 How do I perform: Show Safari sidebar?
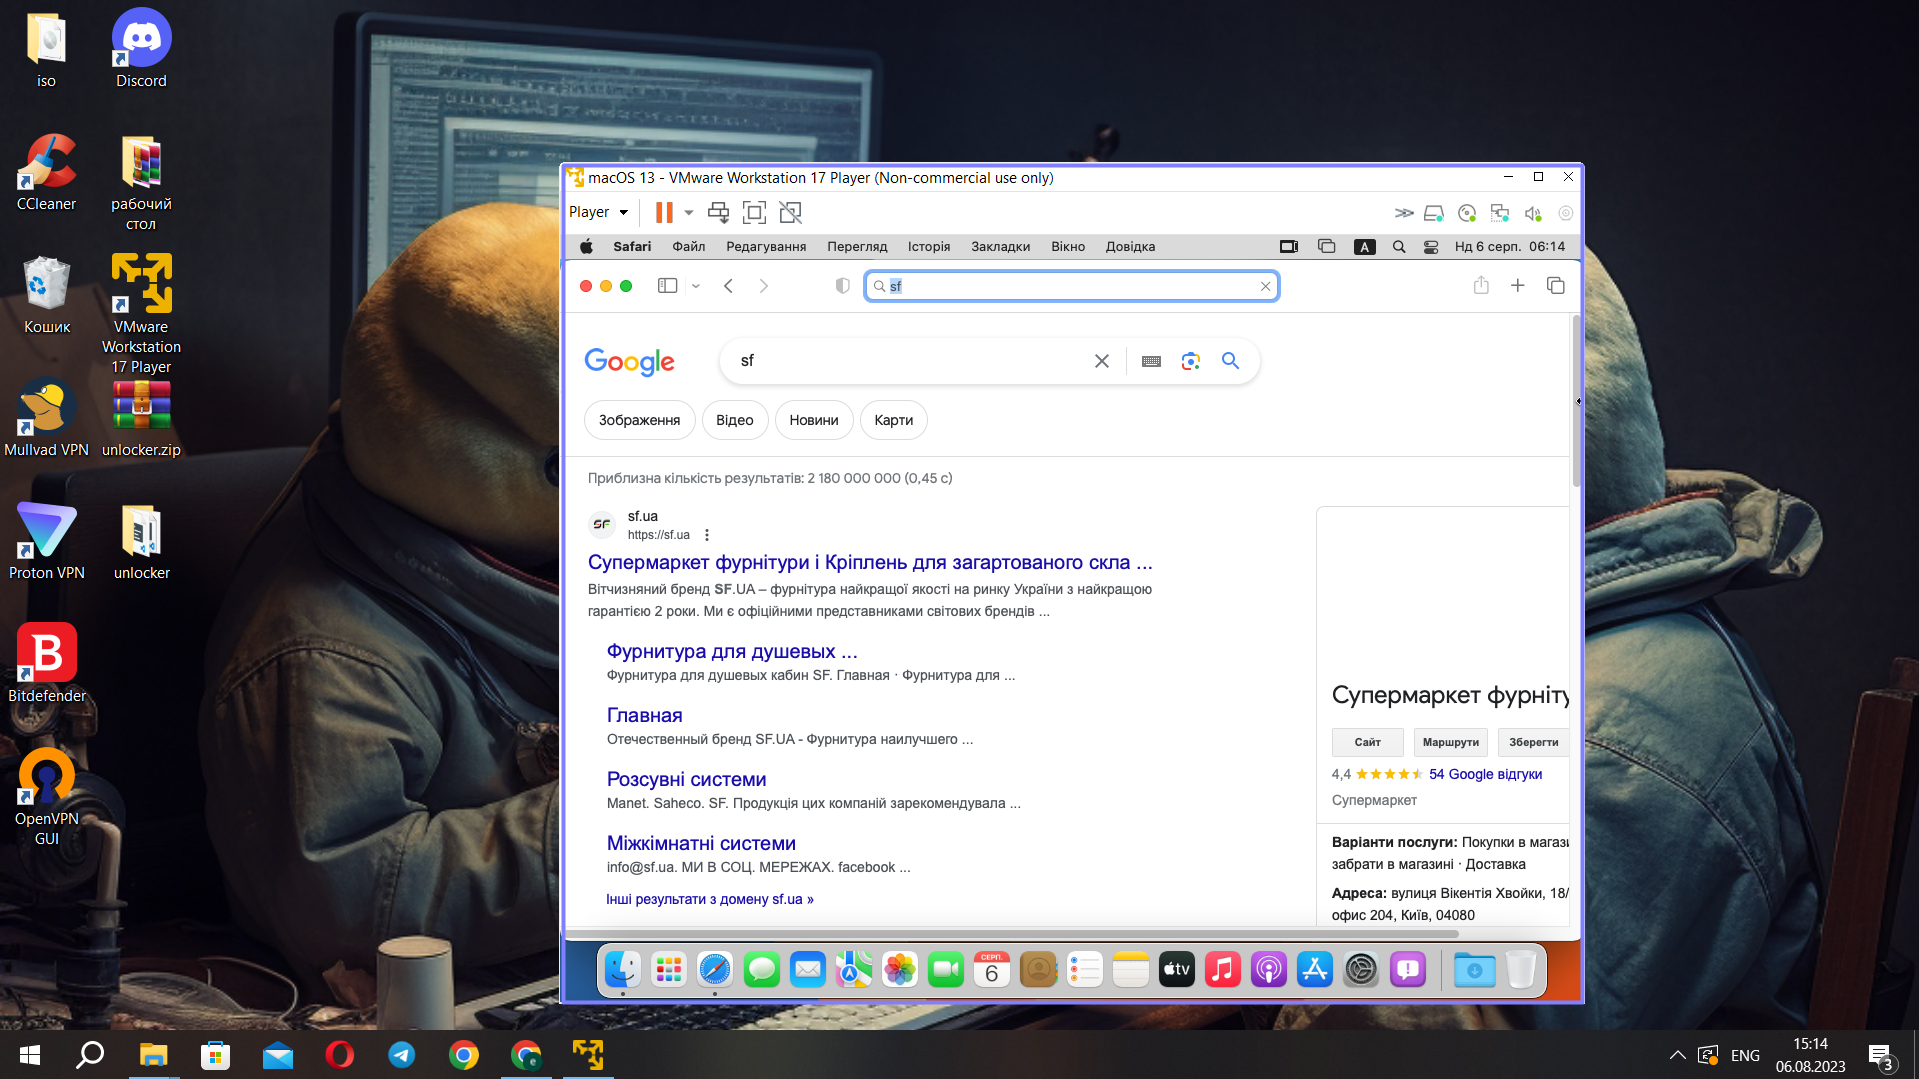667,286
